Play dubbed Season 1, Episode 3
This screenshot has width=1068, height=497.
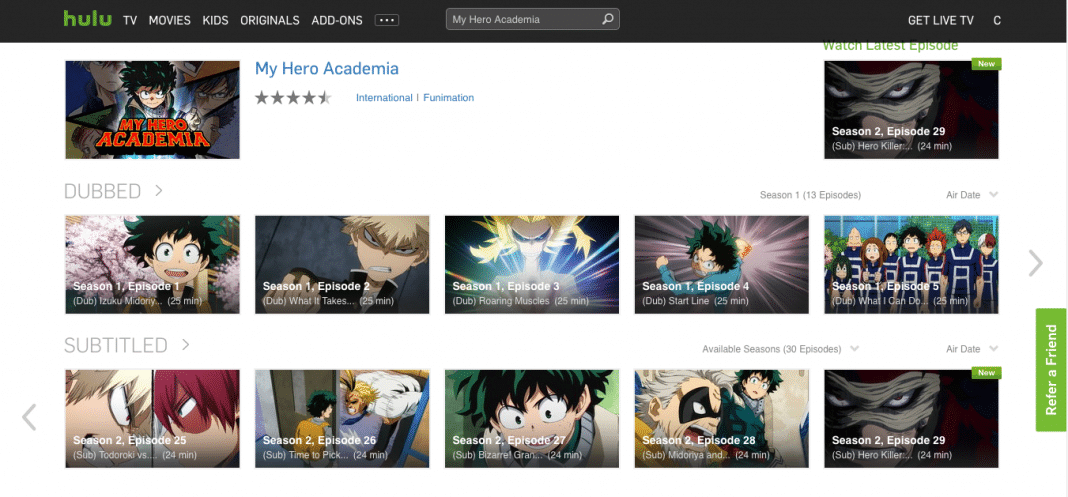coord(532,265)
